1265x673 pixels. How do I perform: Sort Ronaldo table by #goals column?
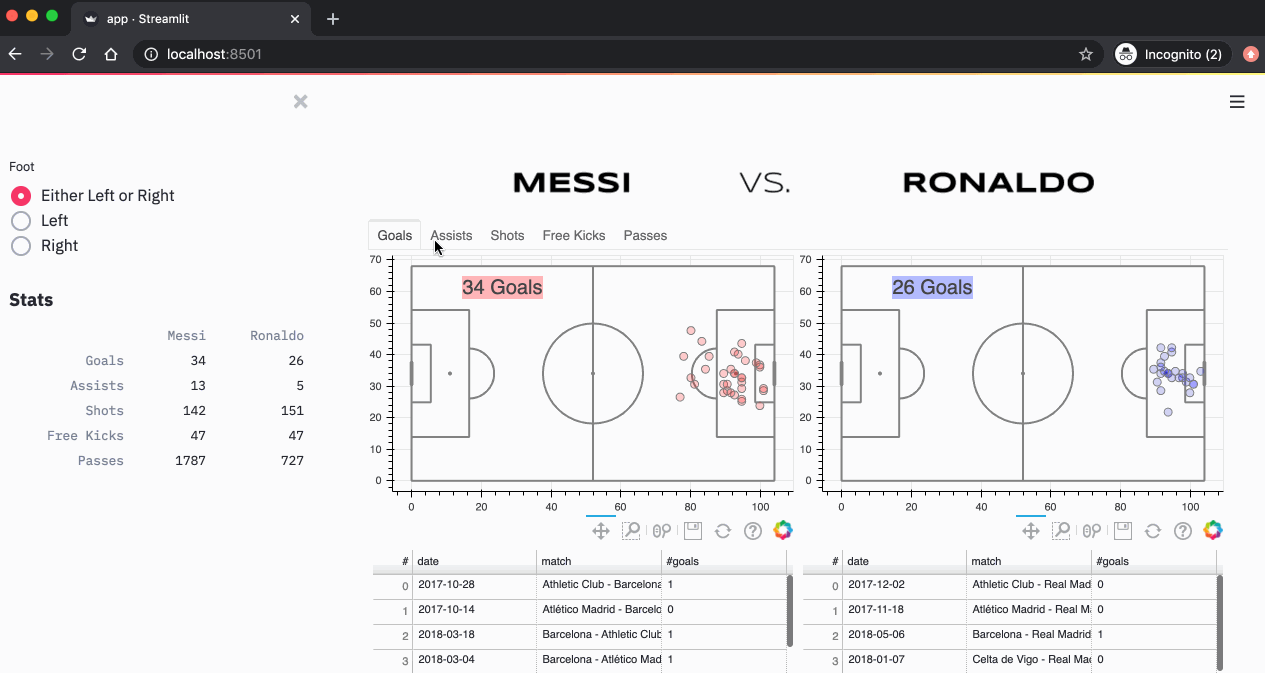tap(1153, 561)
